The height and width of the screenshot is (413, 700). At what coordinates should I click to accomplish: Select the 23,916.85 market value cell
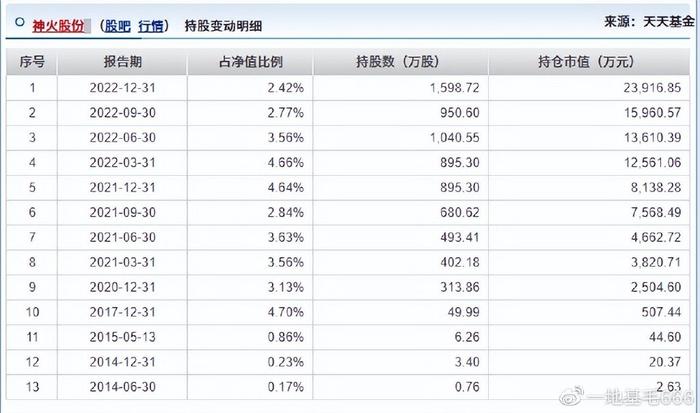tap(589, 88)
